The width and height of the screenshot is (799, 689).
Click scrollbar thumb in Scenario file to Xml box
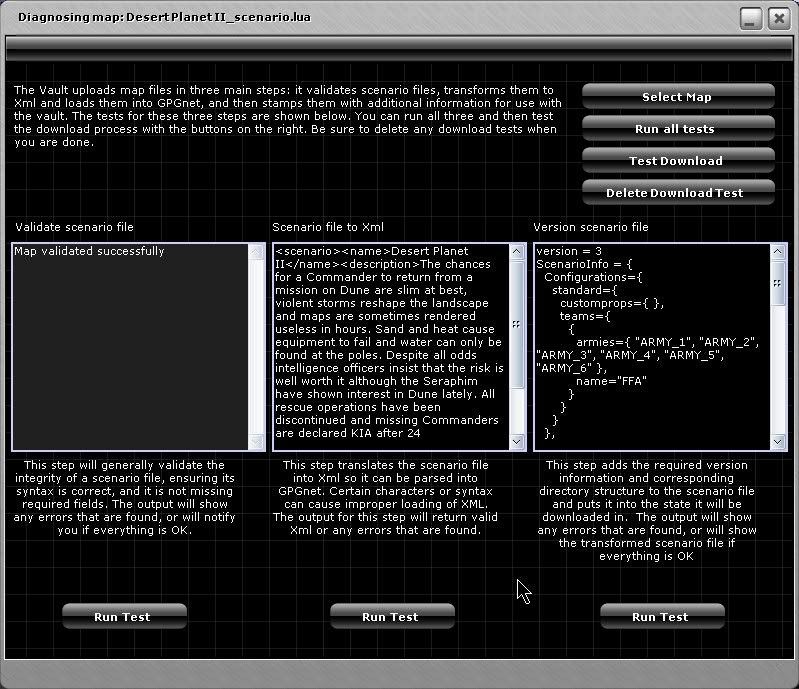tap(517, 324)
